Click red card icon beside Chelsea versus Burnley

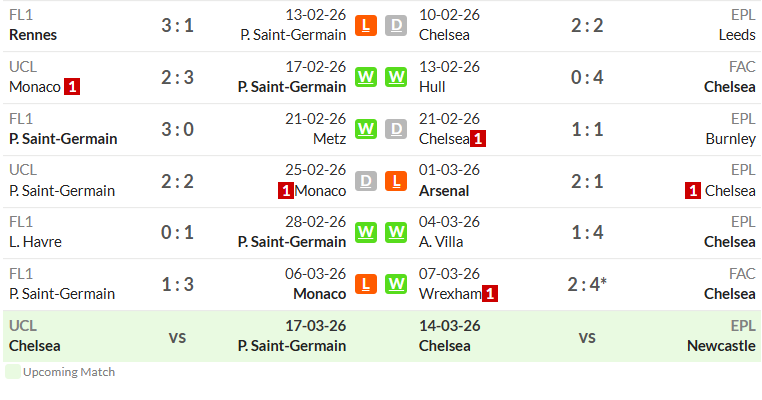[478, 139]
